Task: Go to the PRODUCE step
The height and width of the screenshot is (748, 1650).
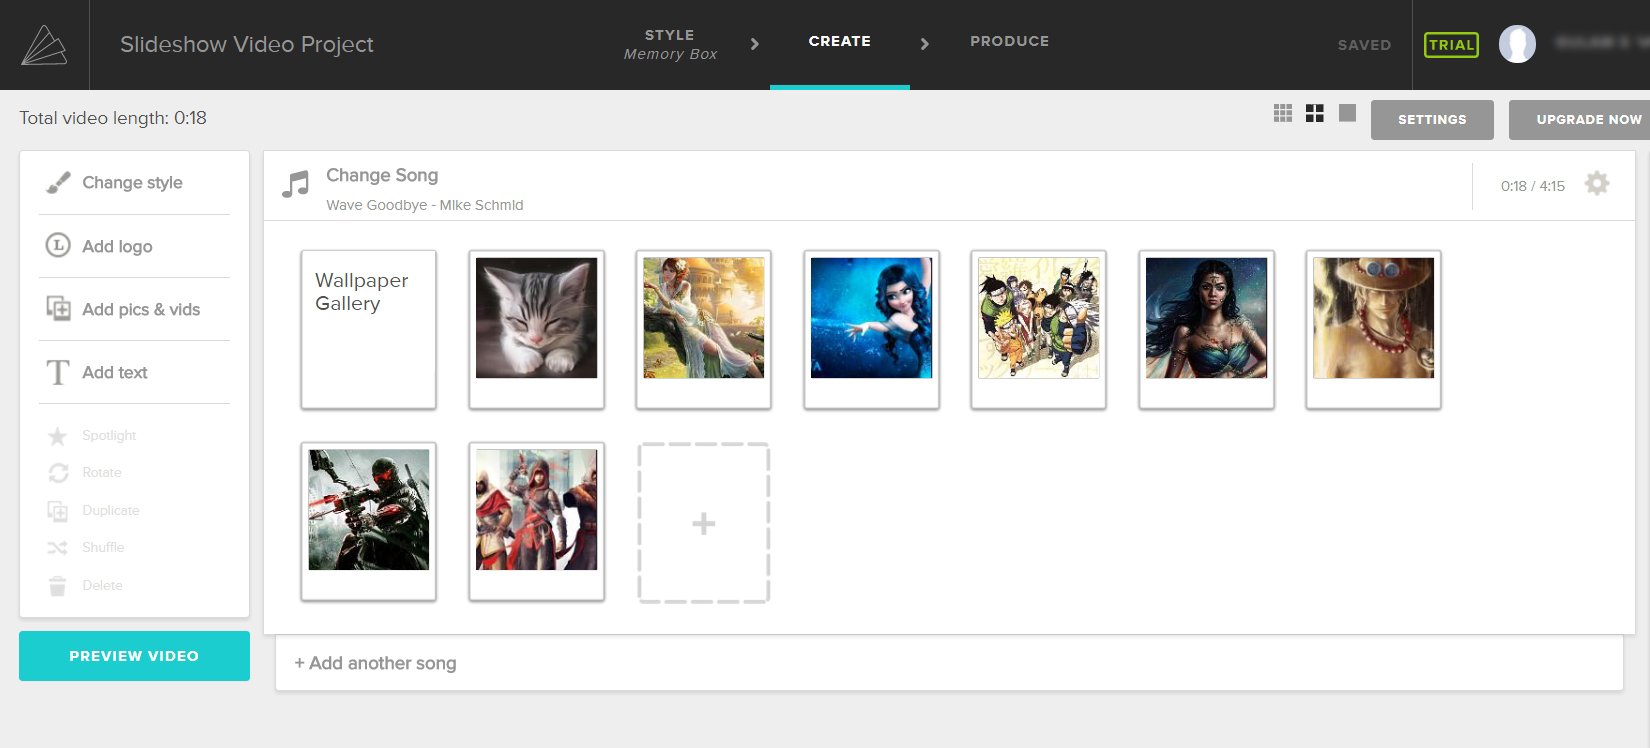Action: click(x=1009, y=41)
